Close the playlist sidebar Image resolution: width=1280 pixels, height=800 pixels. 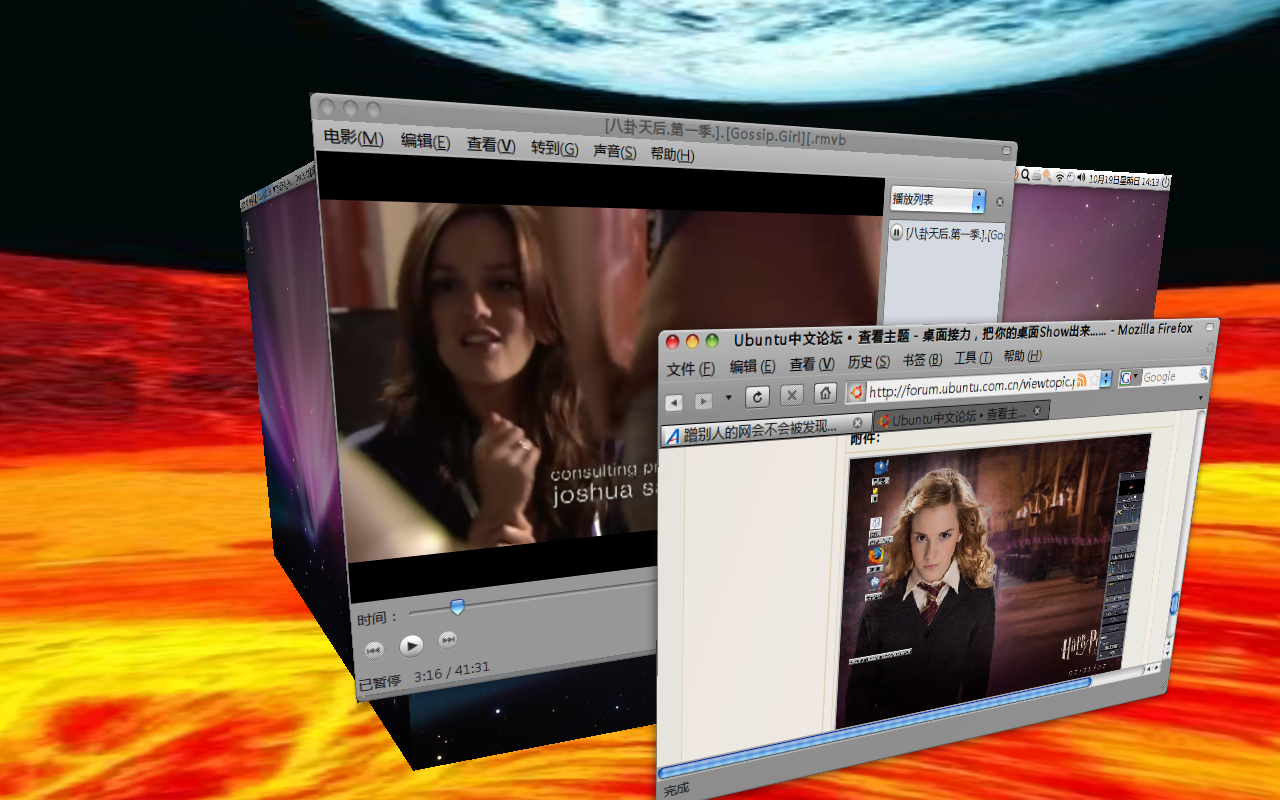click(998, 202)
